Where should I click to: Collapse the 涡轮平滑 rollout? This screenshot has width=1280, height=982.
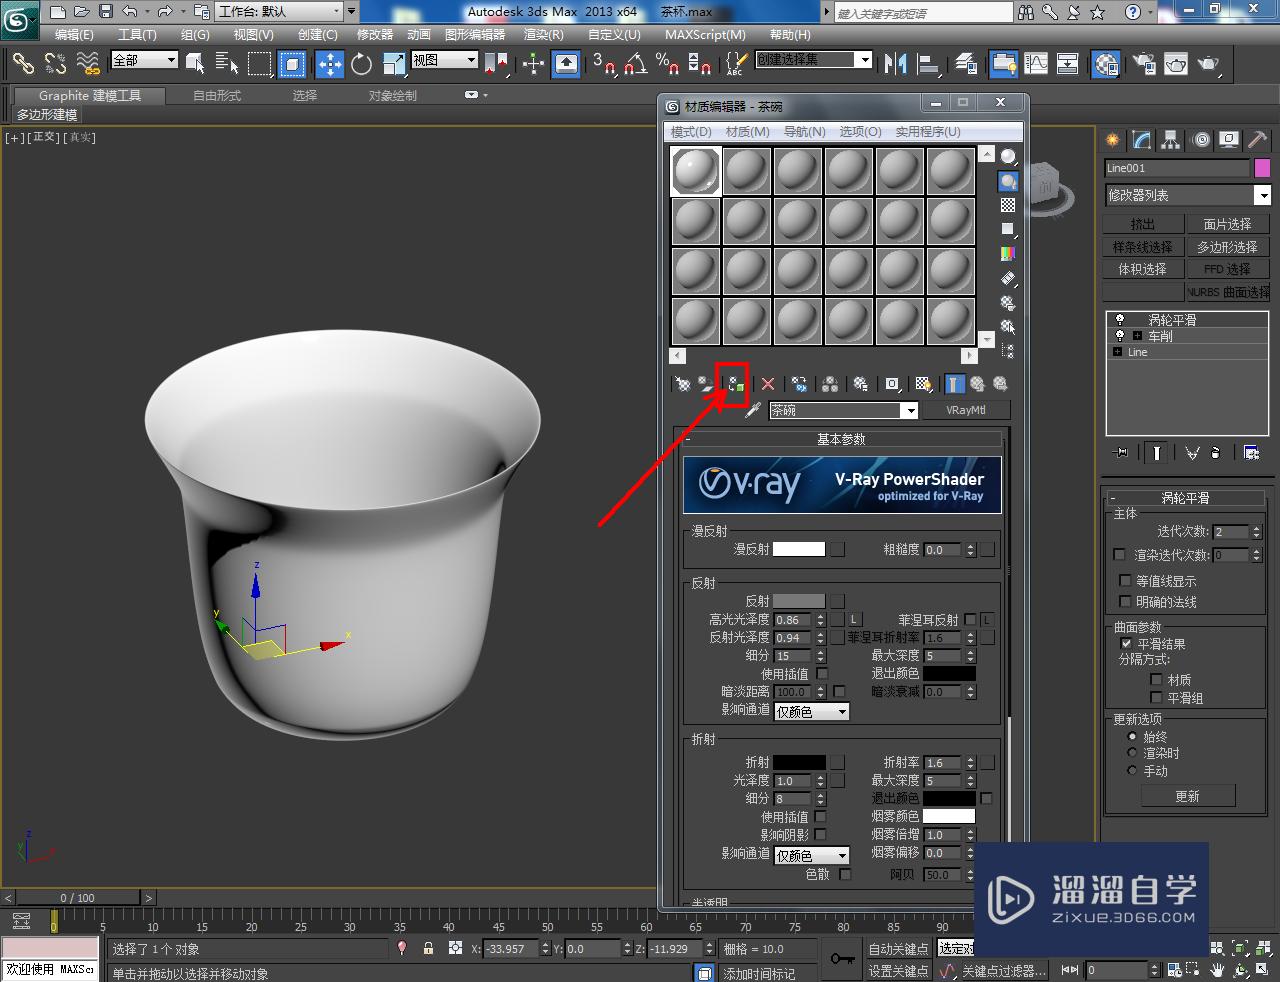[x=1185, y=497]
